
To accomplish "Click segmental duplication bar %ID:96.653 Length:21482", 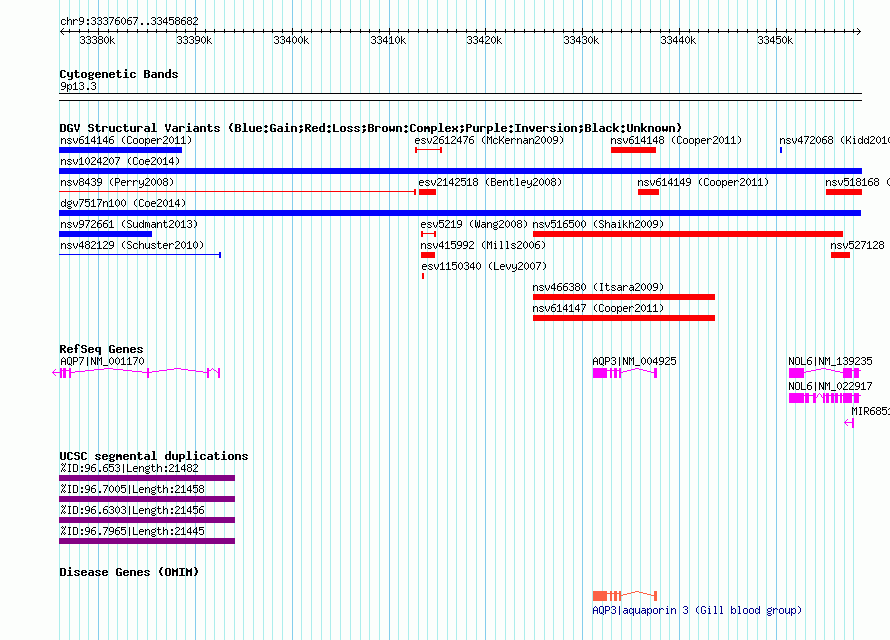I will [x=147, y=478].
